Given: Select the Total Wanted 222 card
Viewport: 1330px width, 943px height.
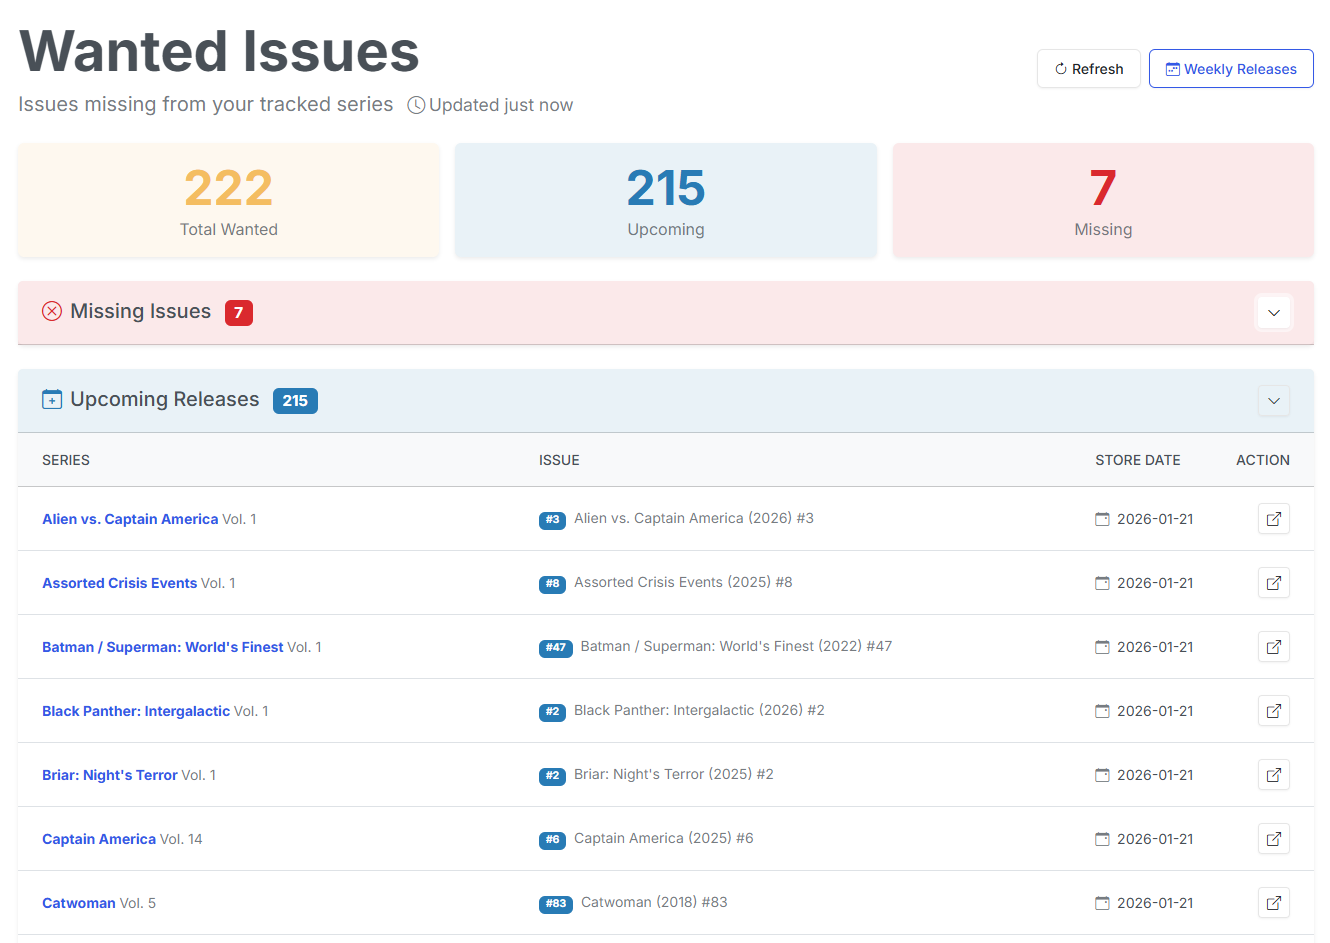Looking at the screenshot, I should click(x=228, y=200).
